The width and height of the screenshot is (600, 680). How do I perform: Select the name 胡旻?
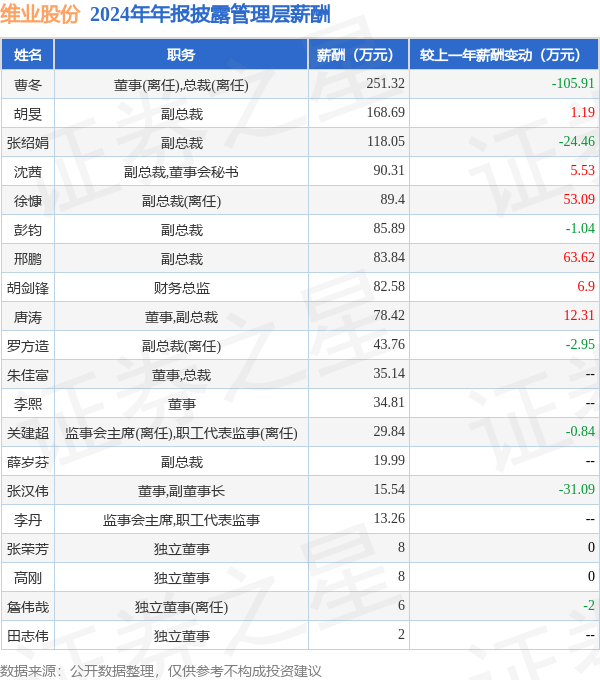click(x=28, y=114)
